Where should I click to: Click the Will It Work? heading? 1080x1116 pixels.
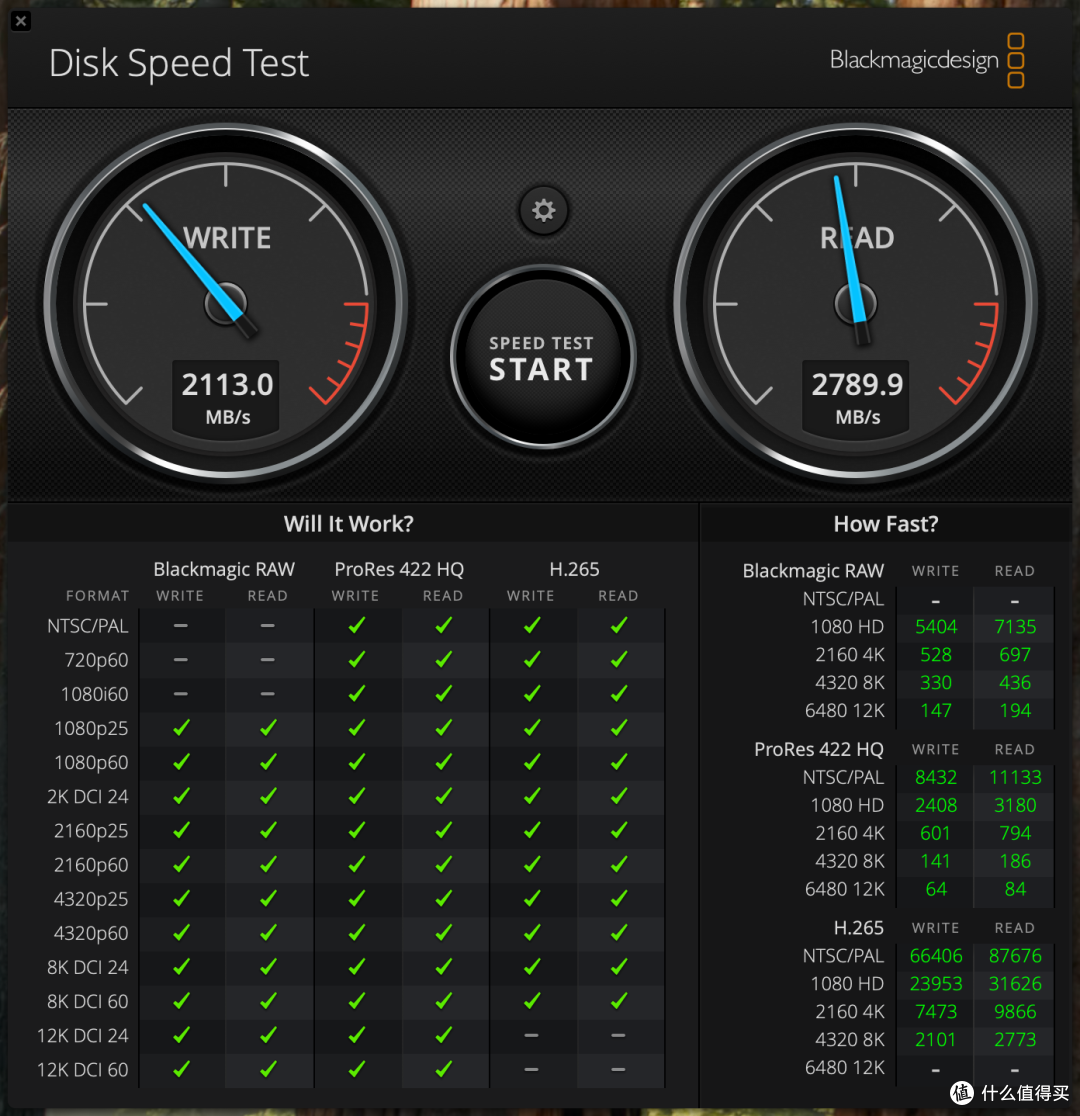click(x=349, y=525)
